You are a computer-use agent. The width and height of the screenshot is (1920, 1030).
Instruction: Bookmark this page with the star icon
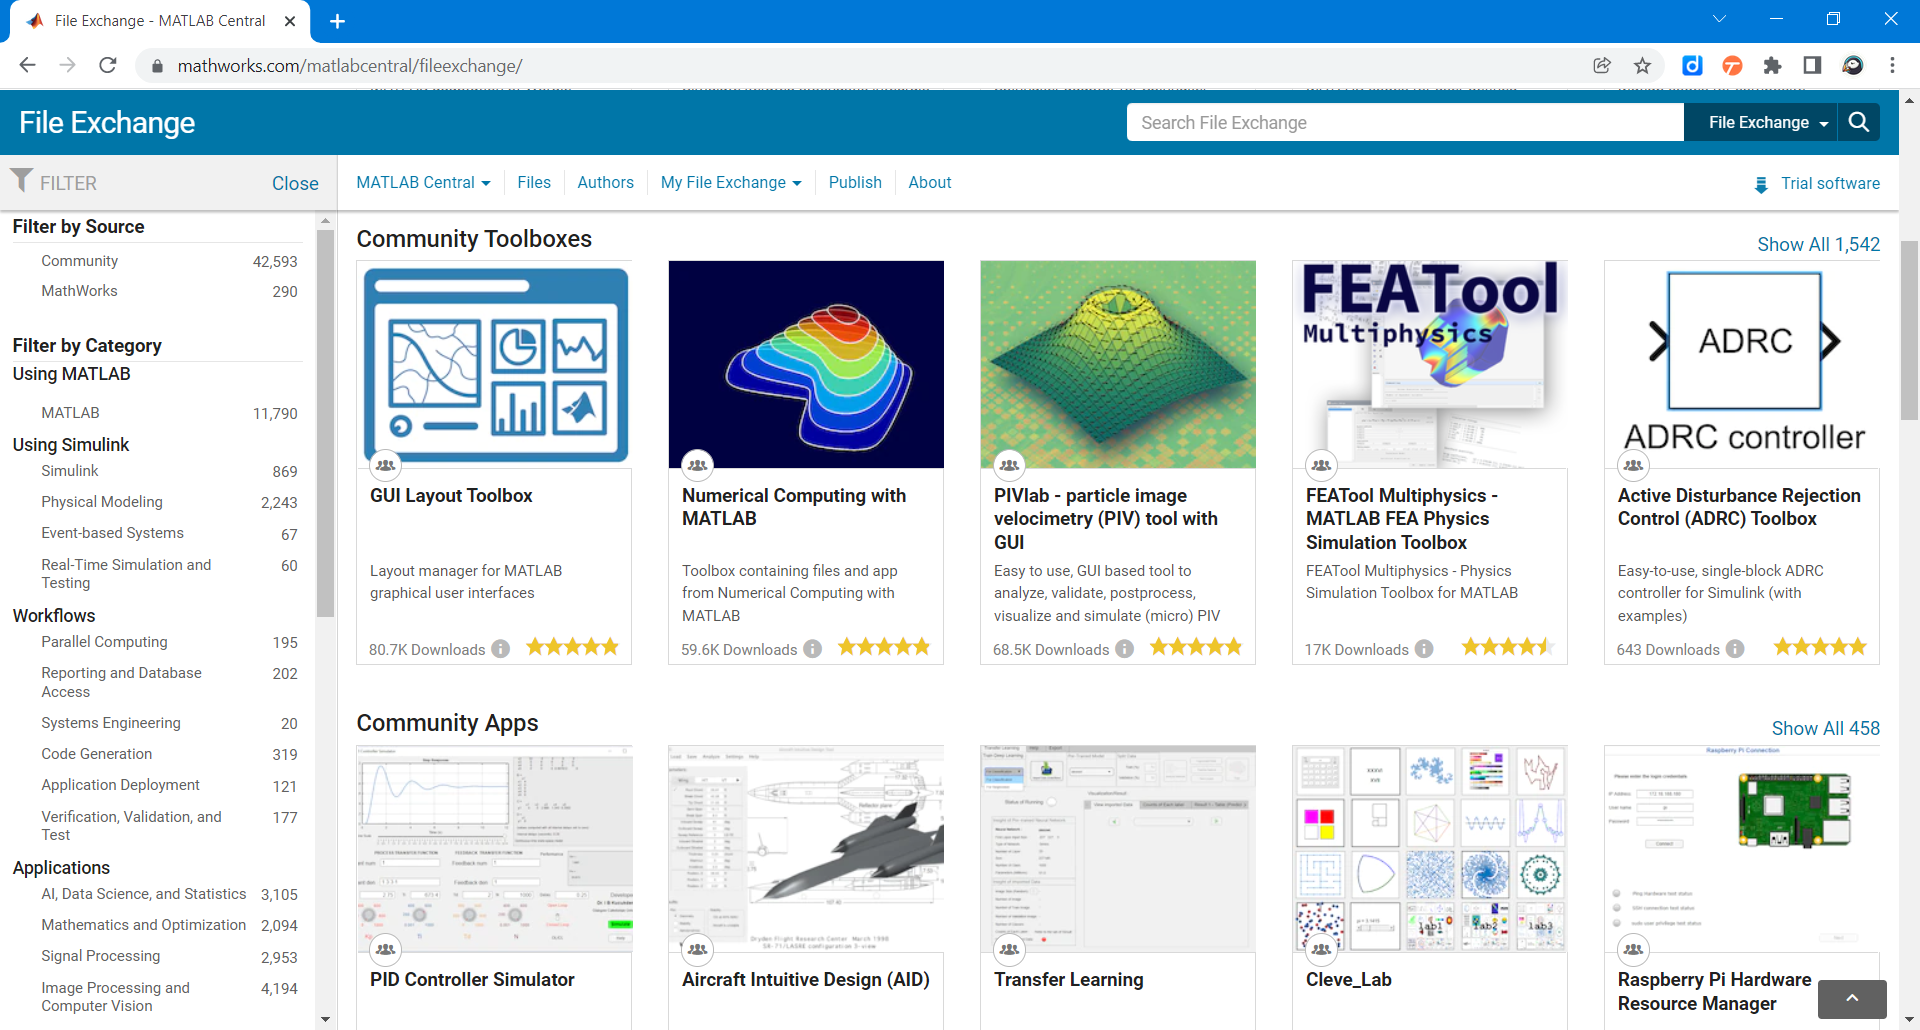pyautogui.click(x=1642, y=65)
